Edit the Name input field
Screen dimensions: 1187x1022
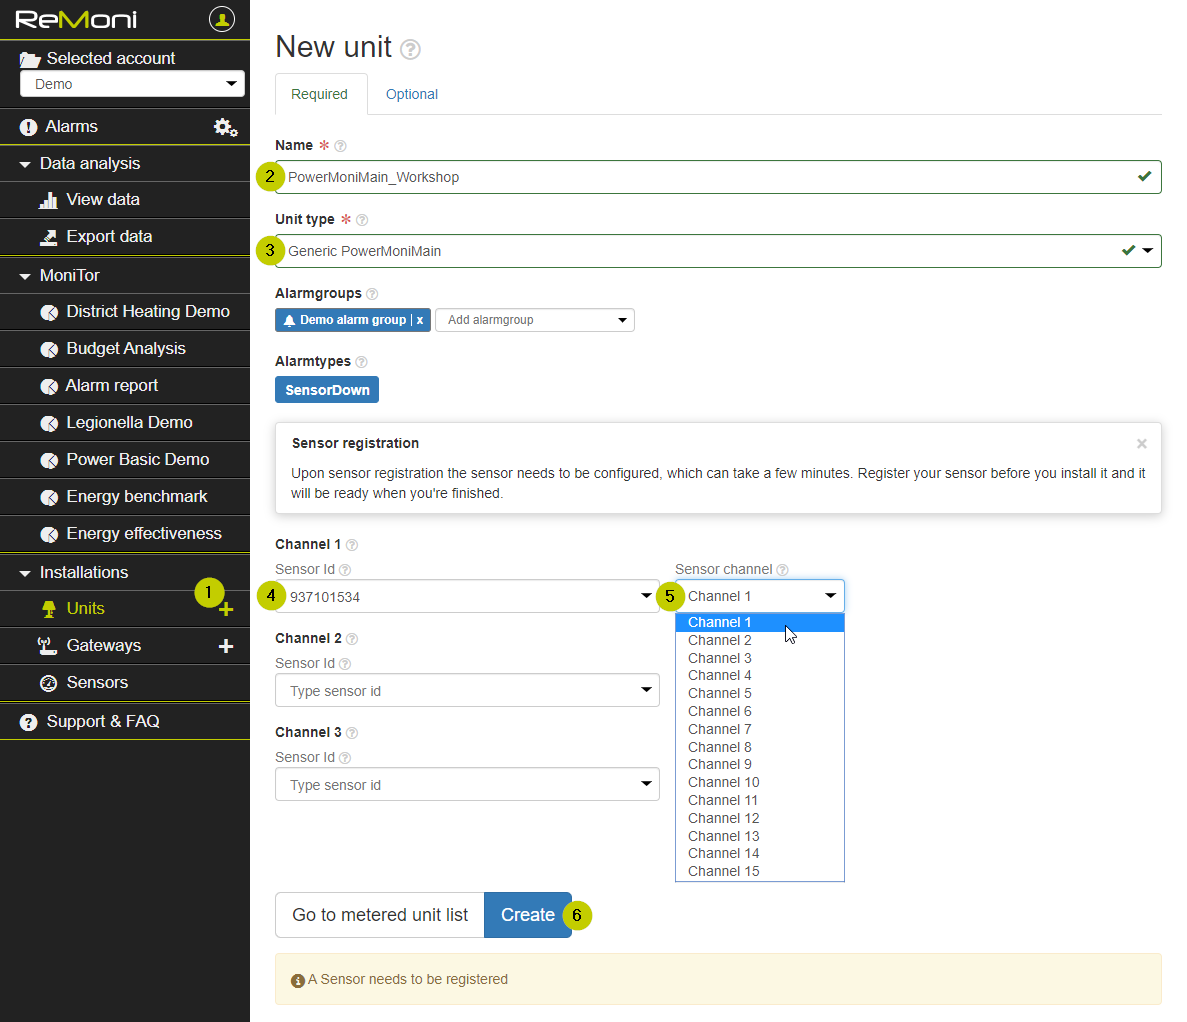718,177
